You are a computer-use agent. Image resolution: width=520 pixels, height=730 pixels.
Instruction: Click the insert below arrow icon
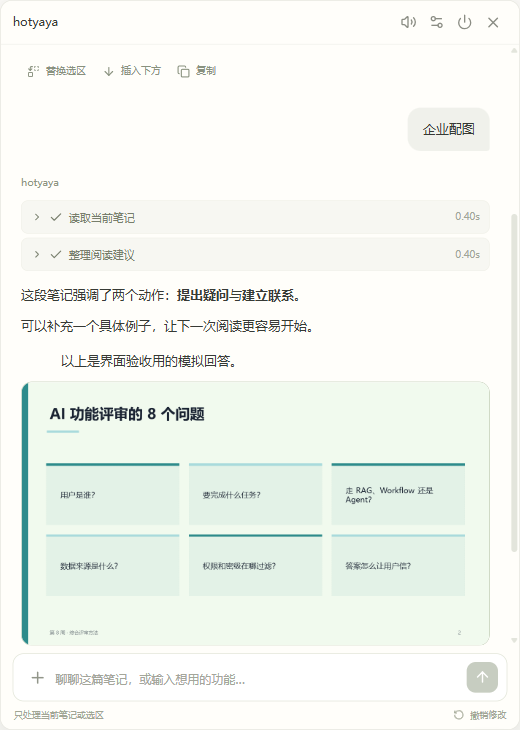click(108, 71)
